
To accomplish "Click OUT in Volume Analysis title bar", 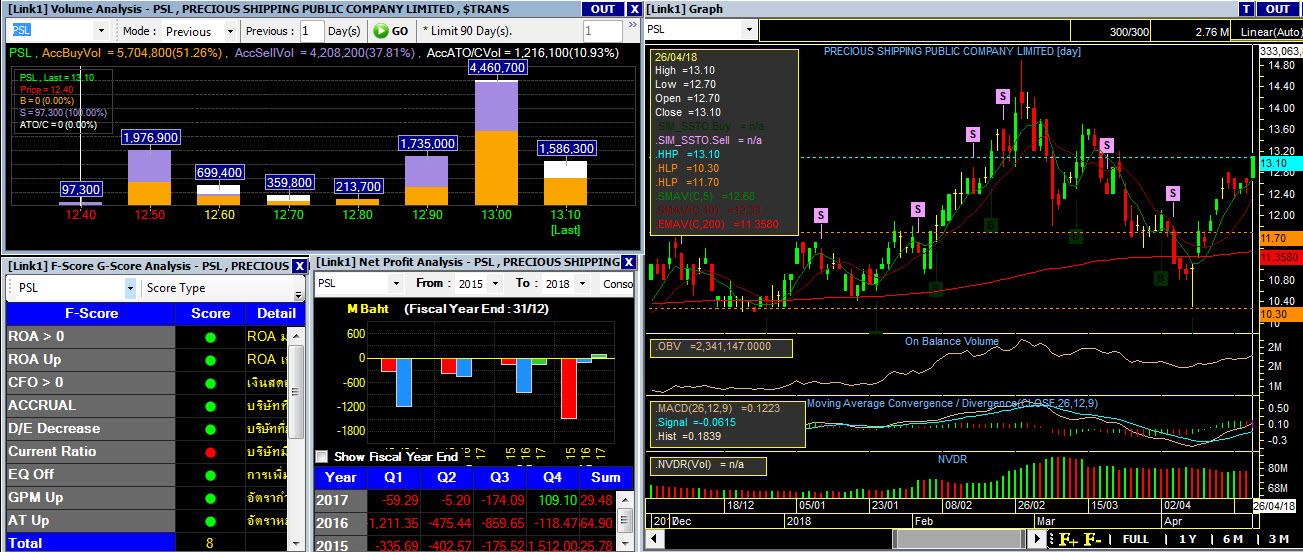I will point(601,9).
